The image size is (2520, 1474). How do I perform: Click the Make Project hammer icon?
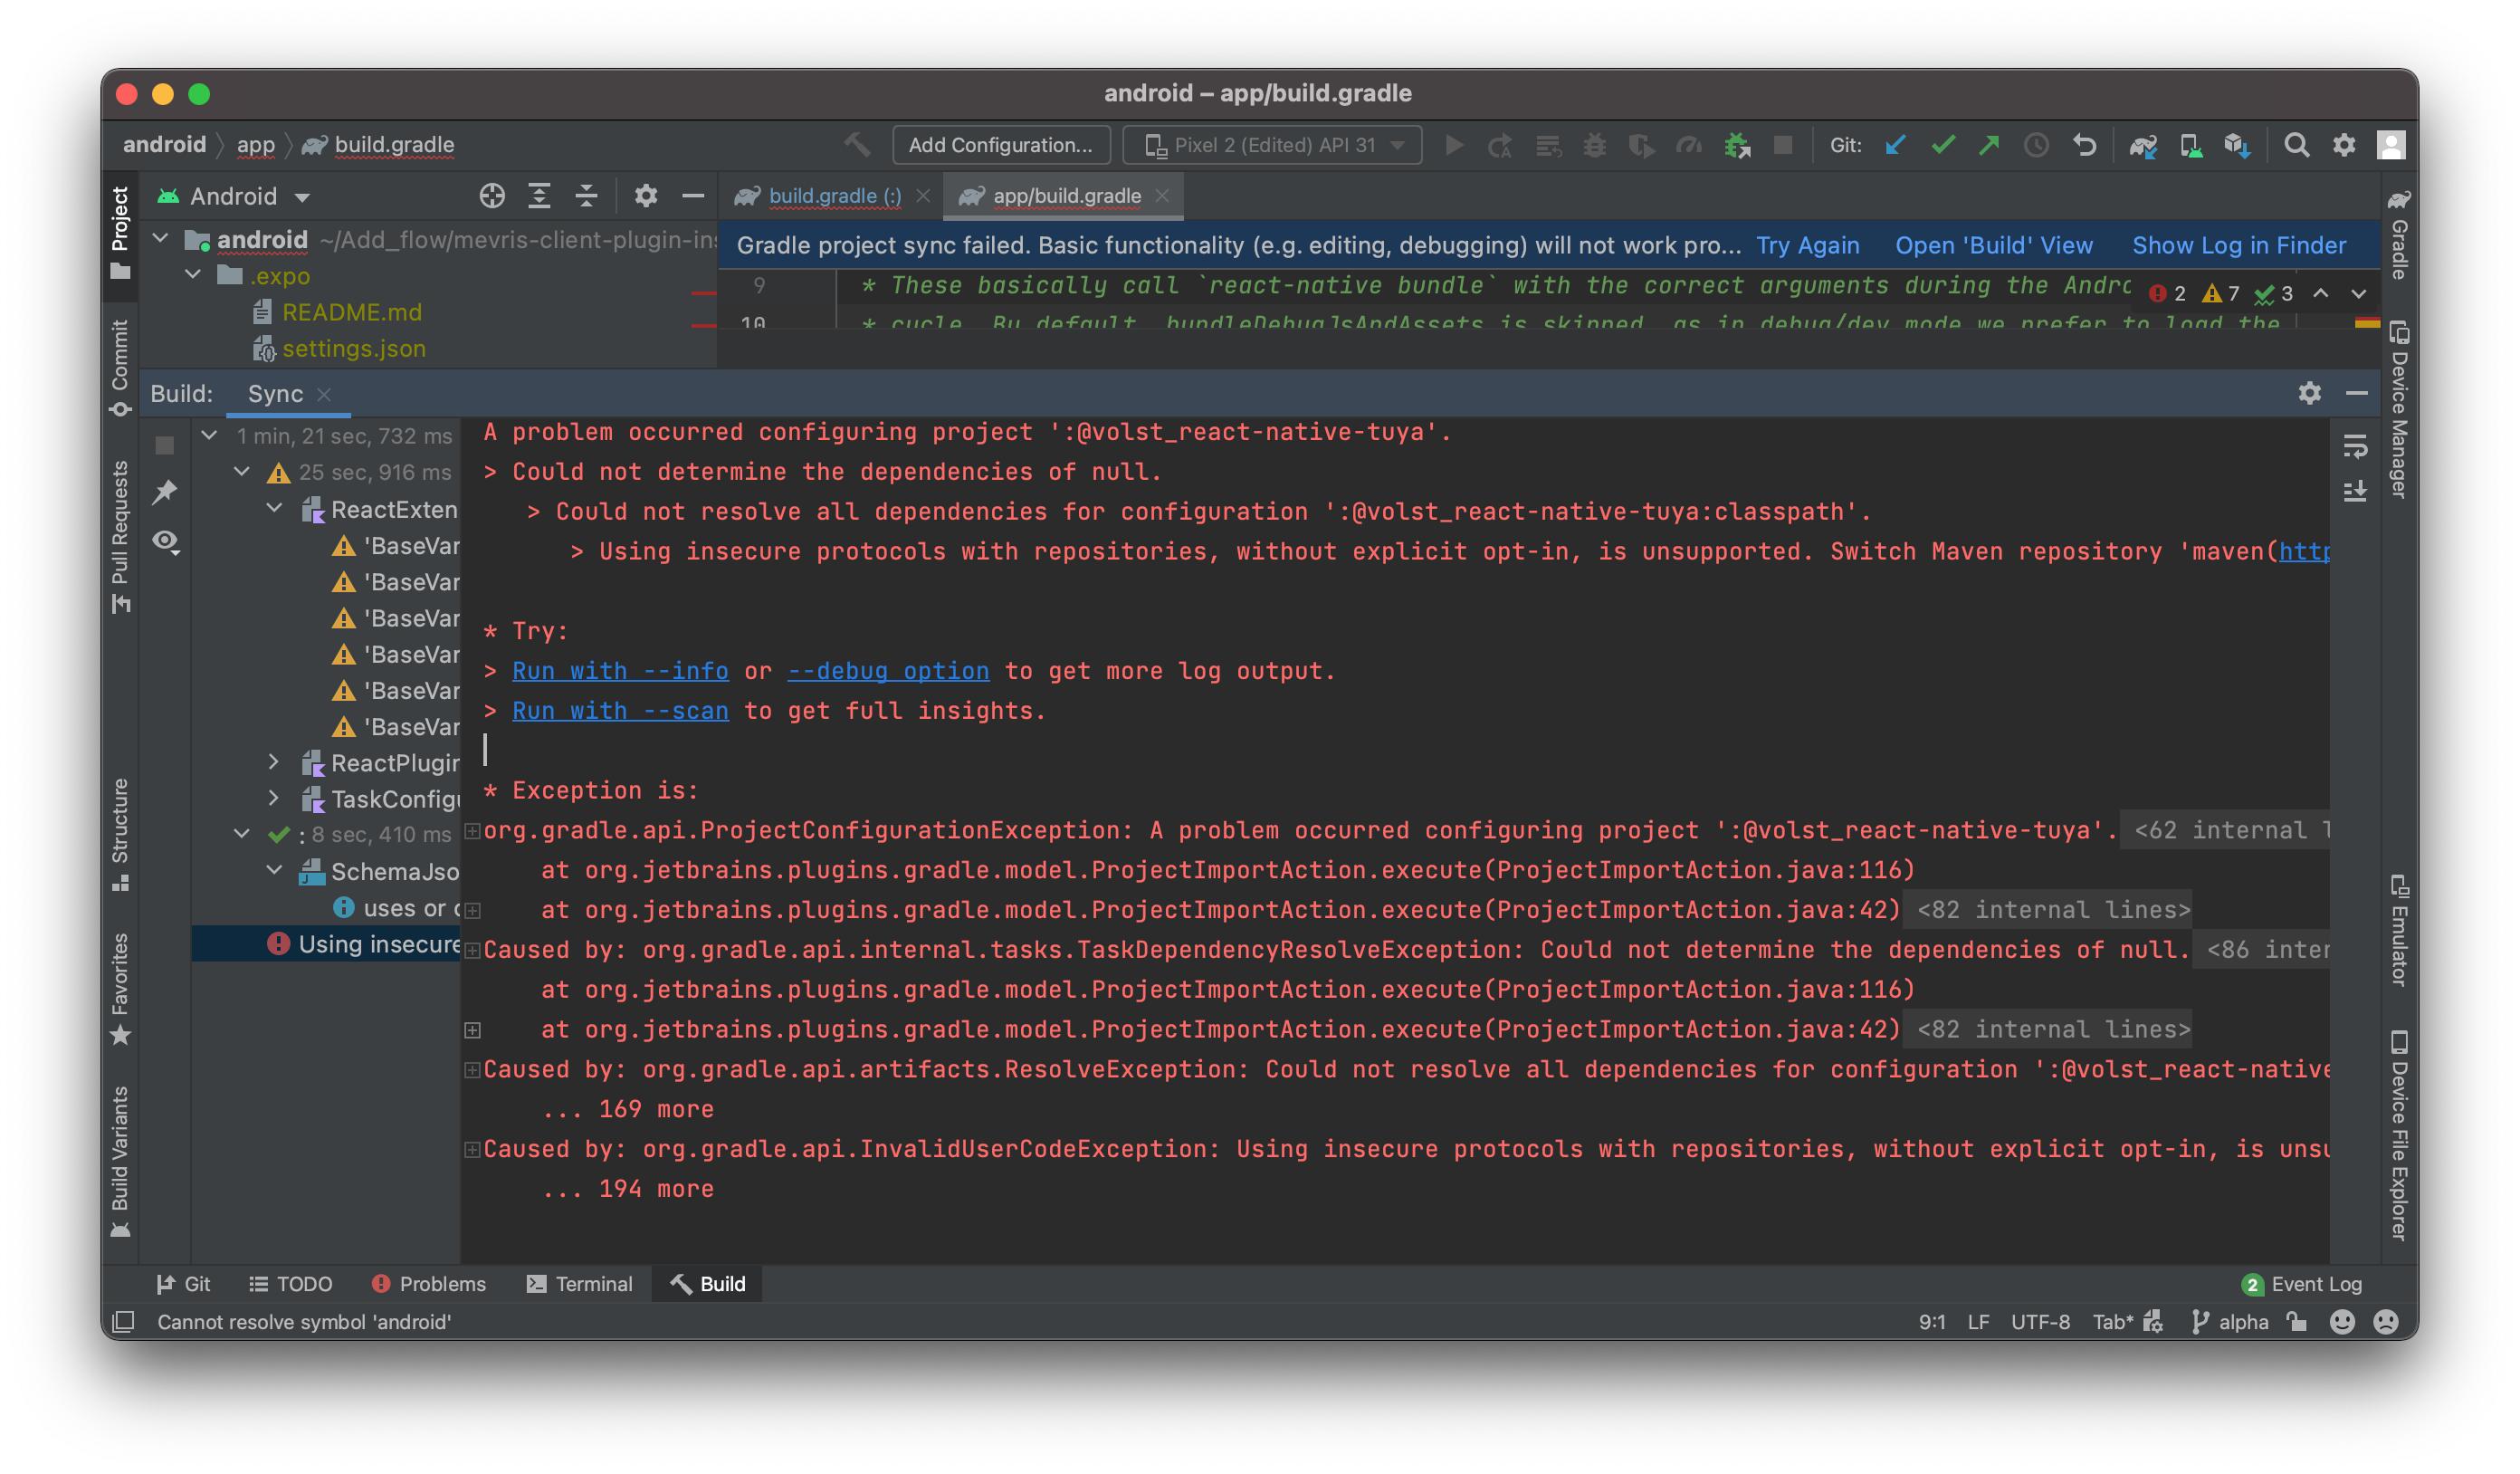point(856,145)
